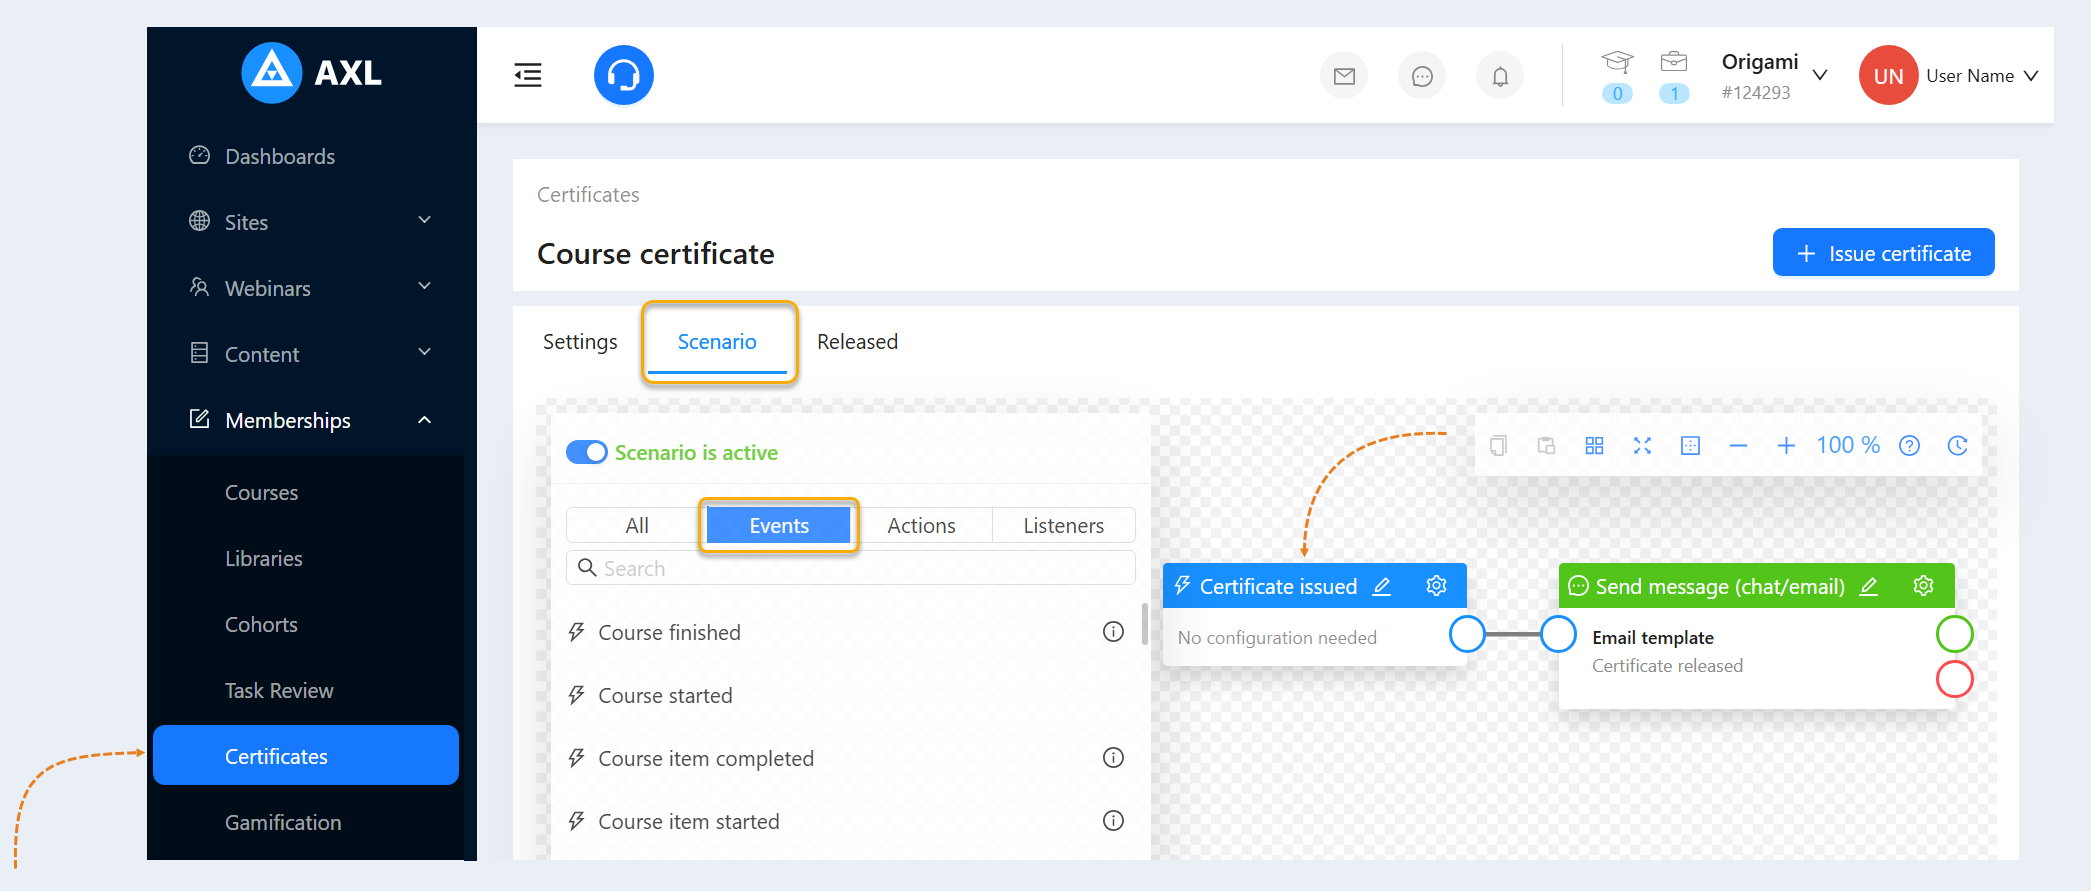Select the Events filter tab
The image size is (2091, 891).
coord(779,526)
